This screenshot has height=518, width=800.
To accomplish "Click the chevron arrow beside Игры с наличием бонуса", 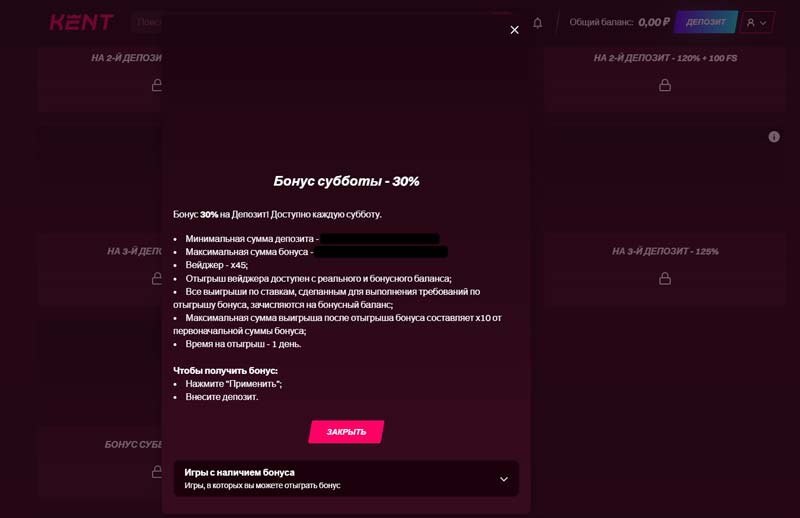I will (504, 479).
